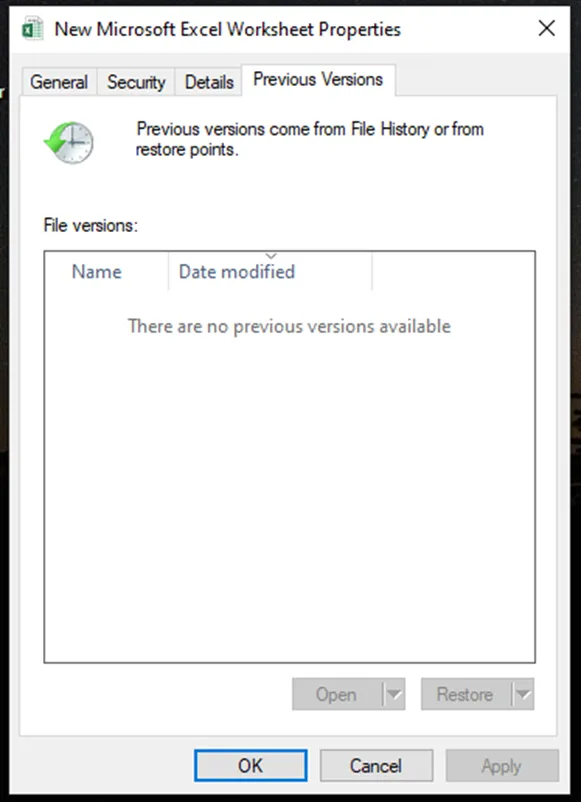The image size is (581, 802).
Task: Click the green clock restore icon
Action: [x=69, y=143]
